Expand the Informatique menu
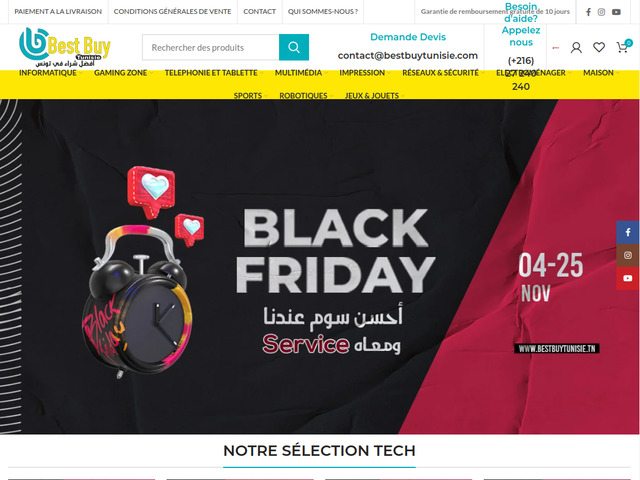This screenshot has height=480, width=640. click(48, 73)
